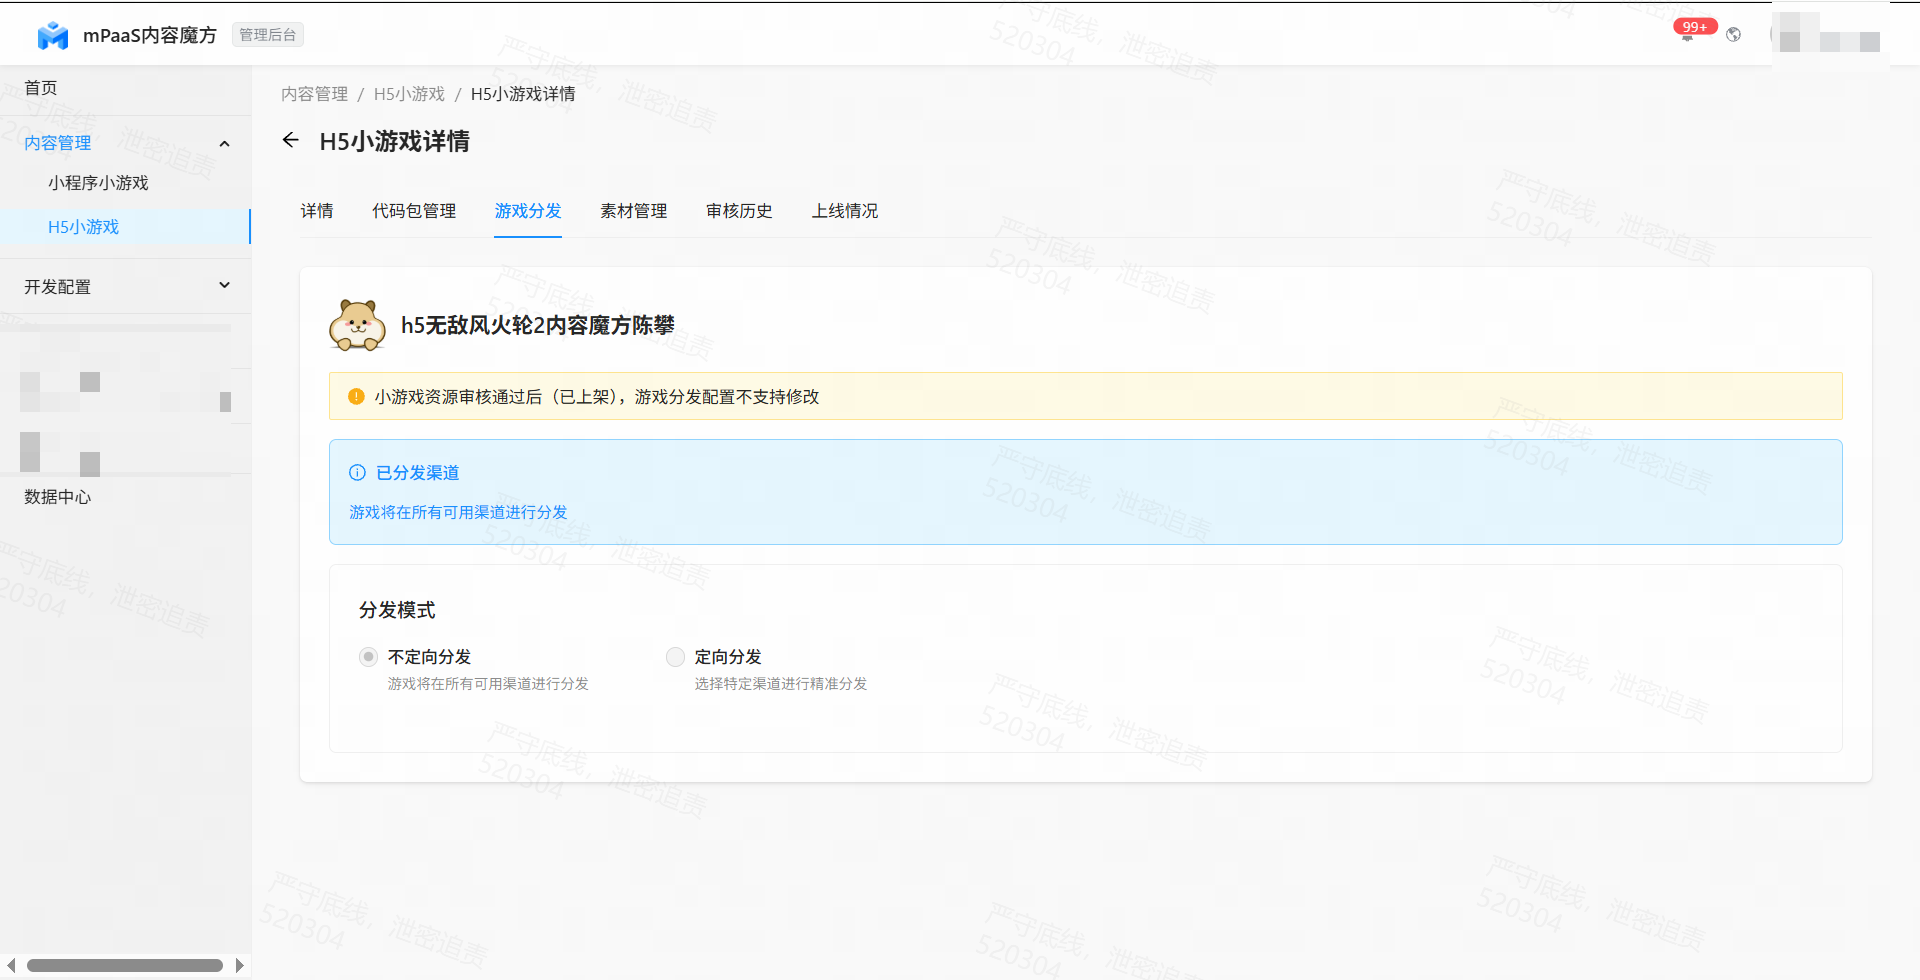Select the 不定向分发 radio button
This screenshot has width=1920, height=980.
(369, 657)
